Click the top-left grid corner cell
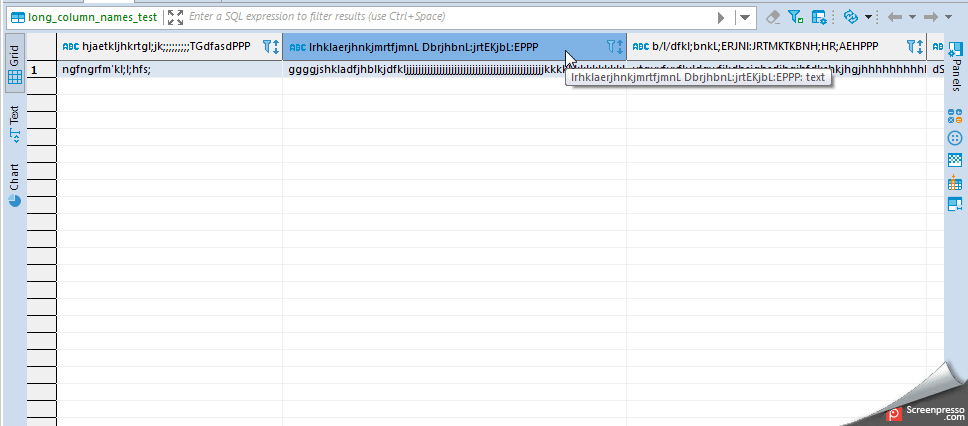Image resolution: width=968 pixels, height=426 pixels. (42, 46)
